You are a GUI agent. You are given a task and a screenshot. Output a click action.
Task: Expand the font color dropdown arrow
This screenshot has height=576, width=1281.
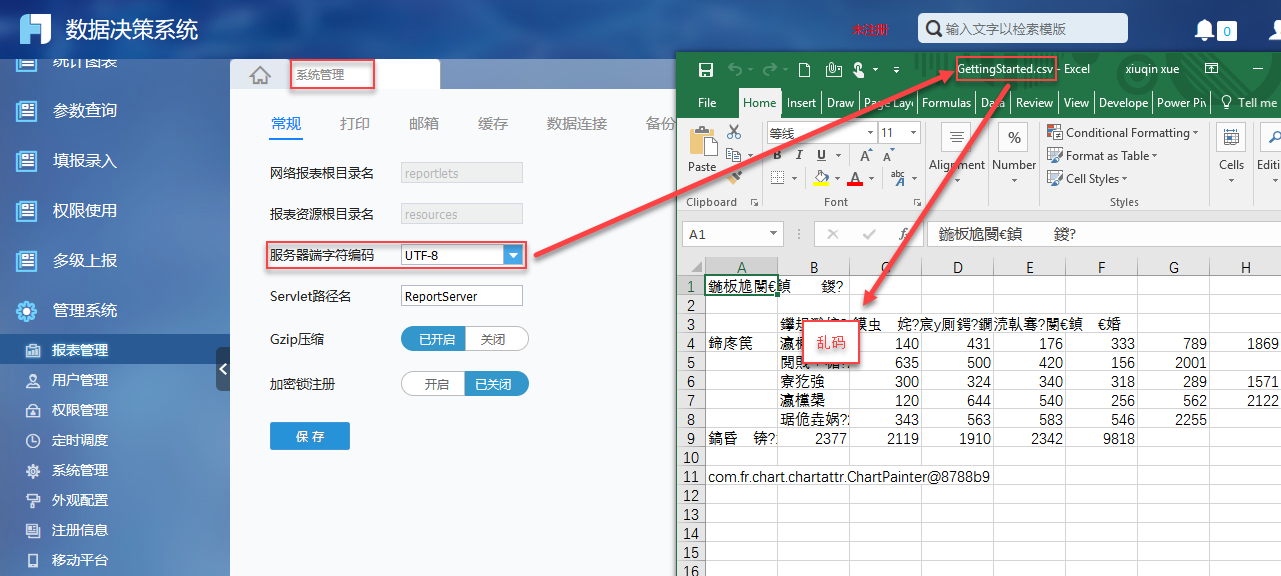tap(869, 179)
